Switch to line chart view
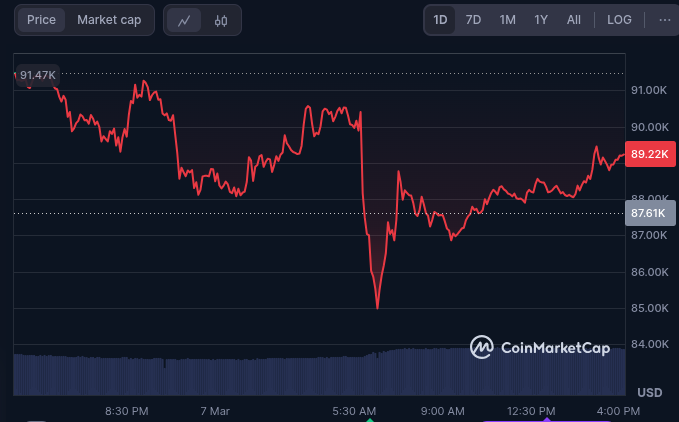This screenshot has height=422, width=679. (x=184, y=20)
